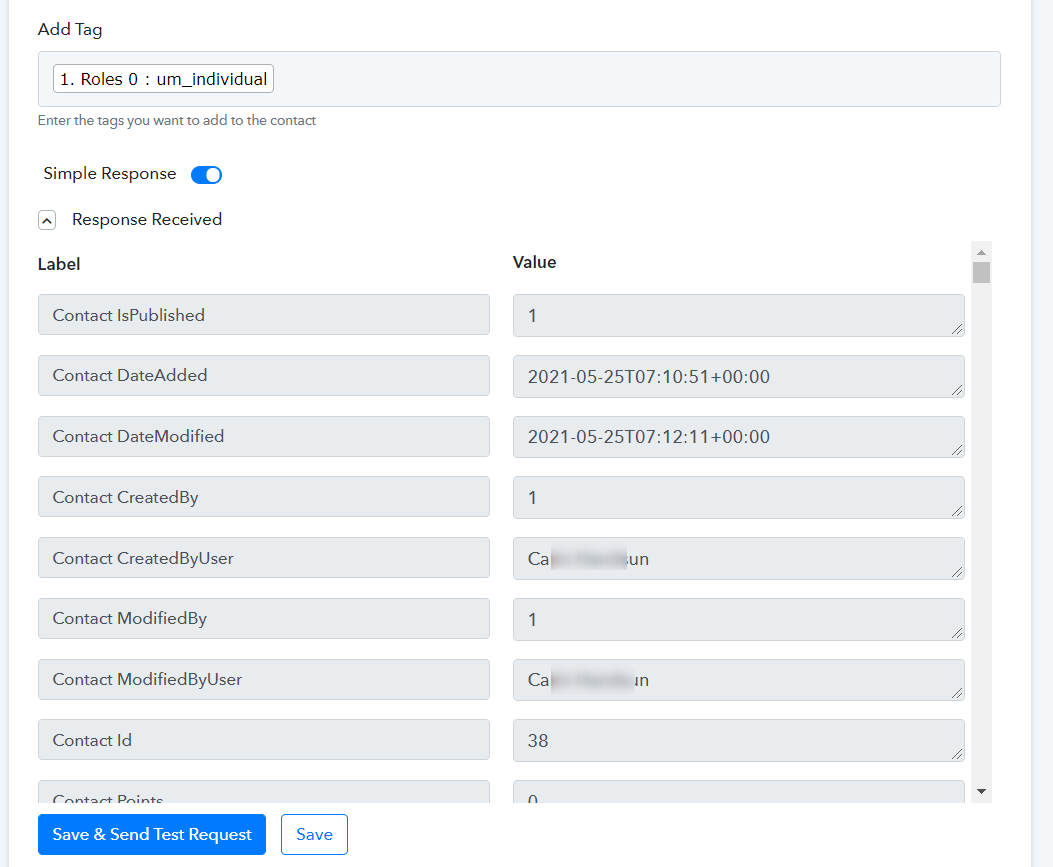Click resize handle of Contact IsPublished value

(x=958, y=329)
